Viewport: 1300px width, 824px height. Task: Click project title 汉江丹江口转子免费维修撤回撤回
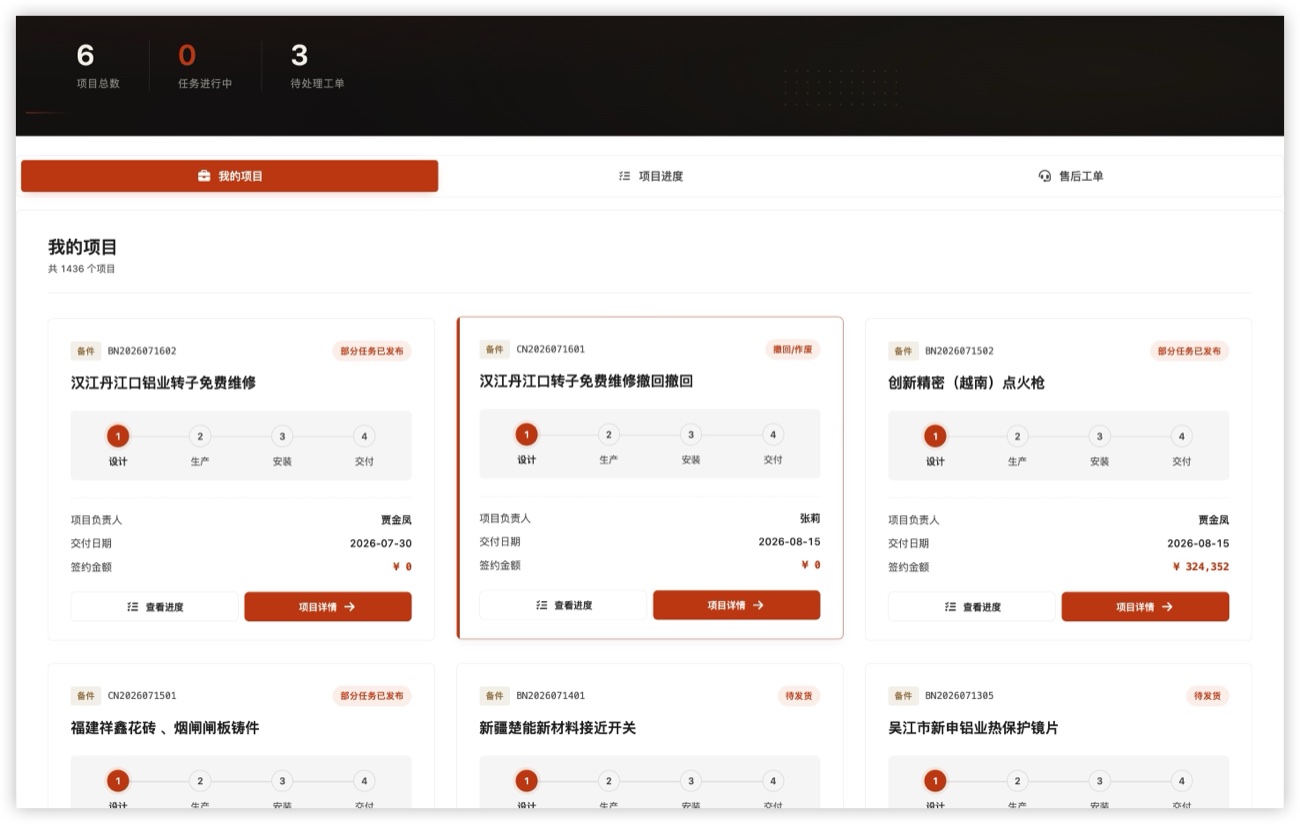586,380
